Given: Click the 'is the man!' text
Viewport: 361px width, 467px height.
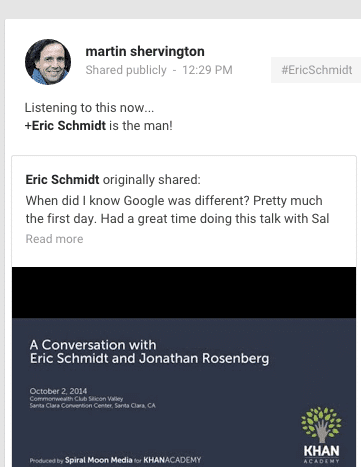Looking at the screenshot, I should point(141,126).
